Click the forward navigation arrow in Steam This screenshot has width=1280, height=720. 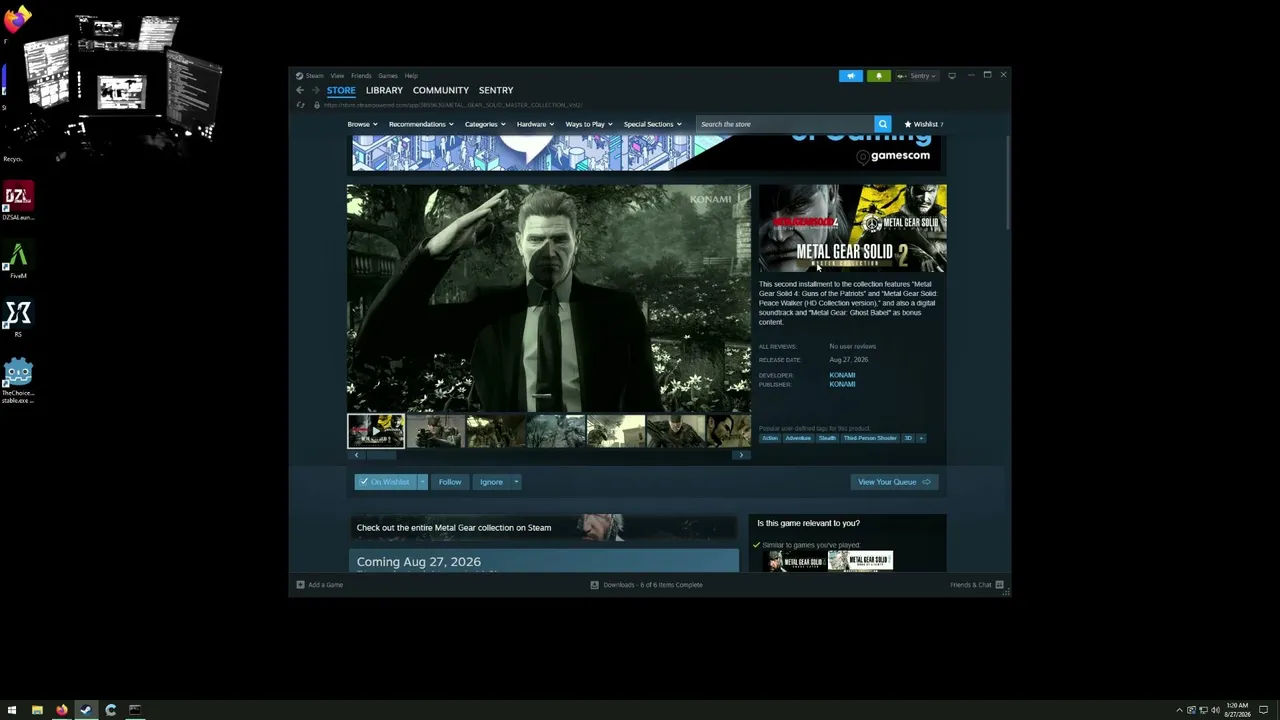315,90
